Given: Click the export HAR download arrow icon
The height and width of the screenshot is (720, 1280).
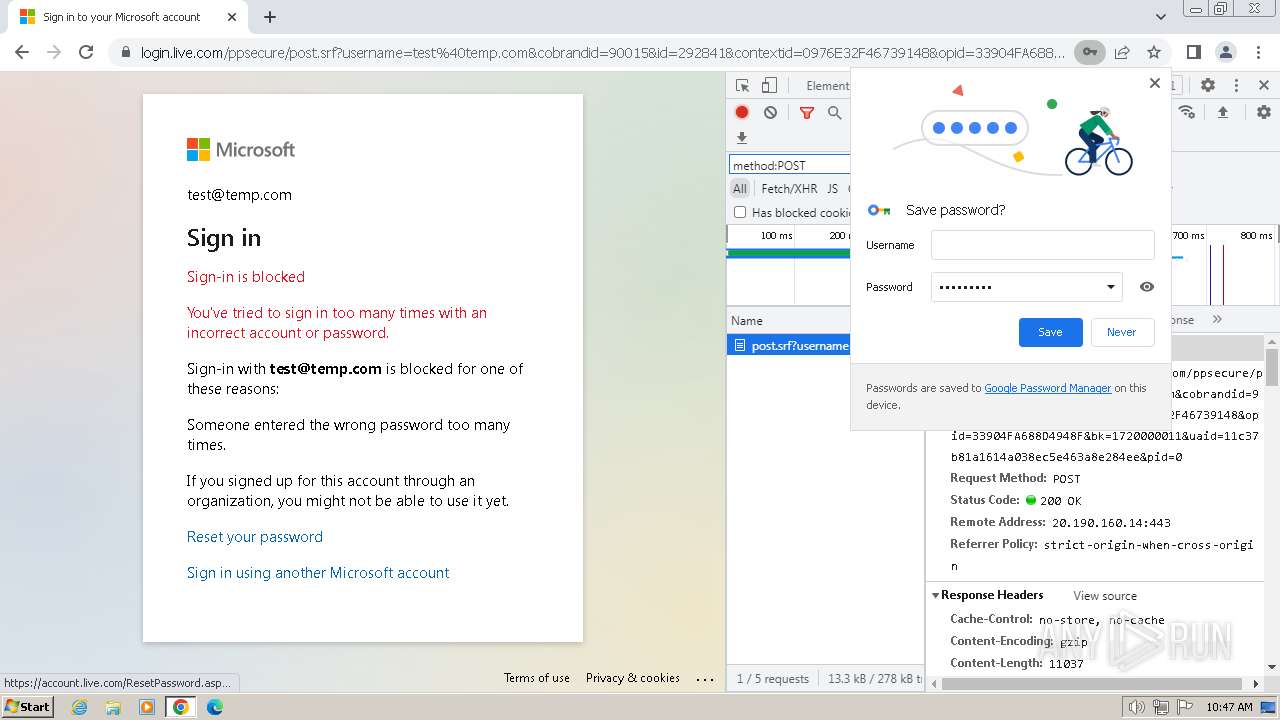Looking at the screenshot, I should click(x=742, y=138).
